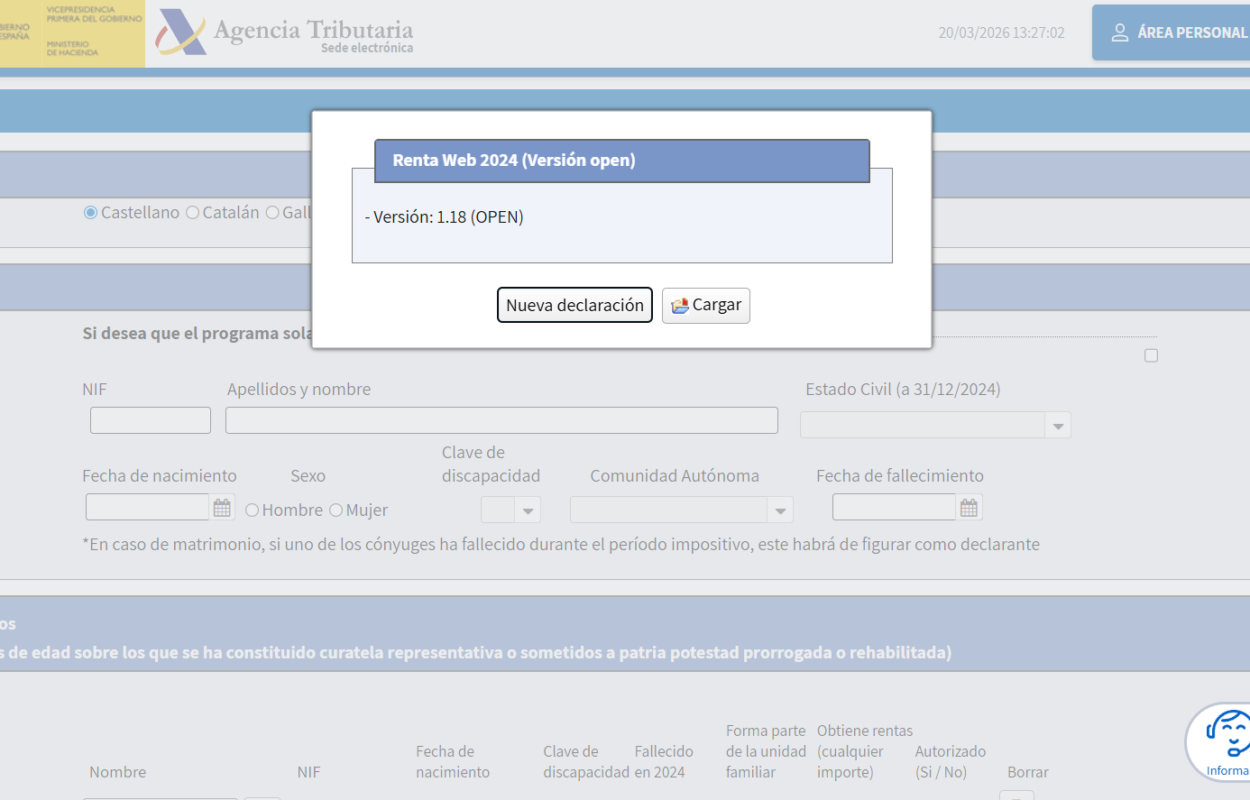The image size is (1250, 800).
Task: Expand the Comunidad Autónoma dropdown
Action: [780, 510]
